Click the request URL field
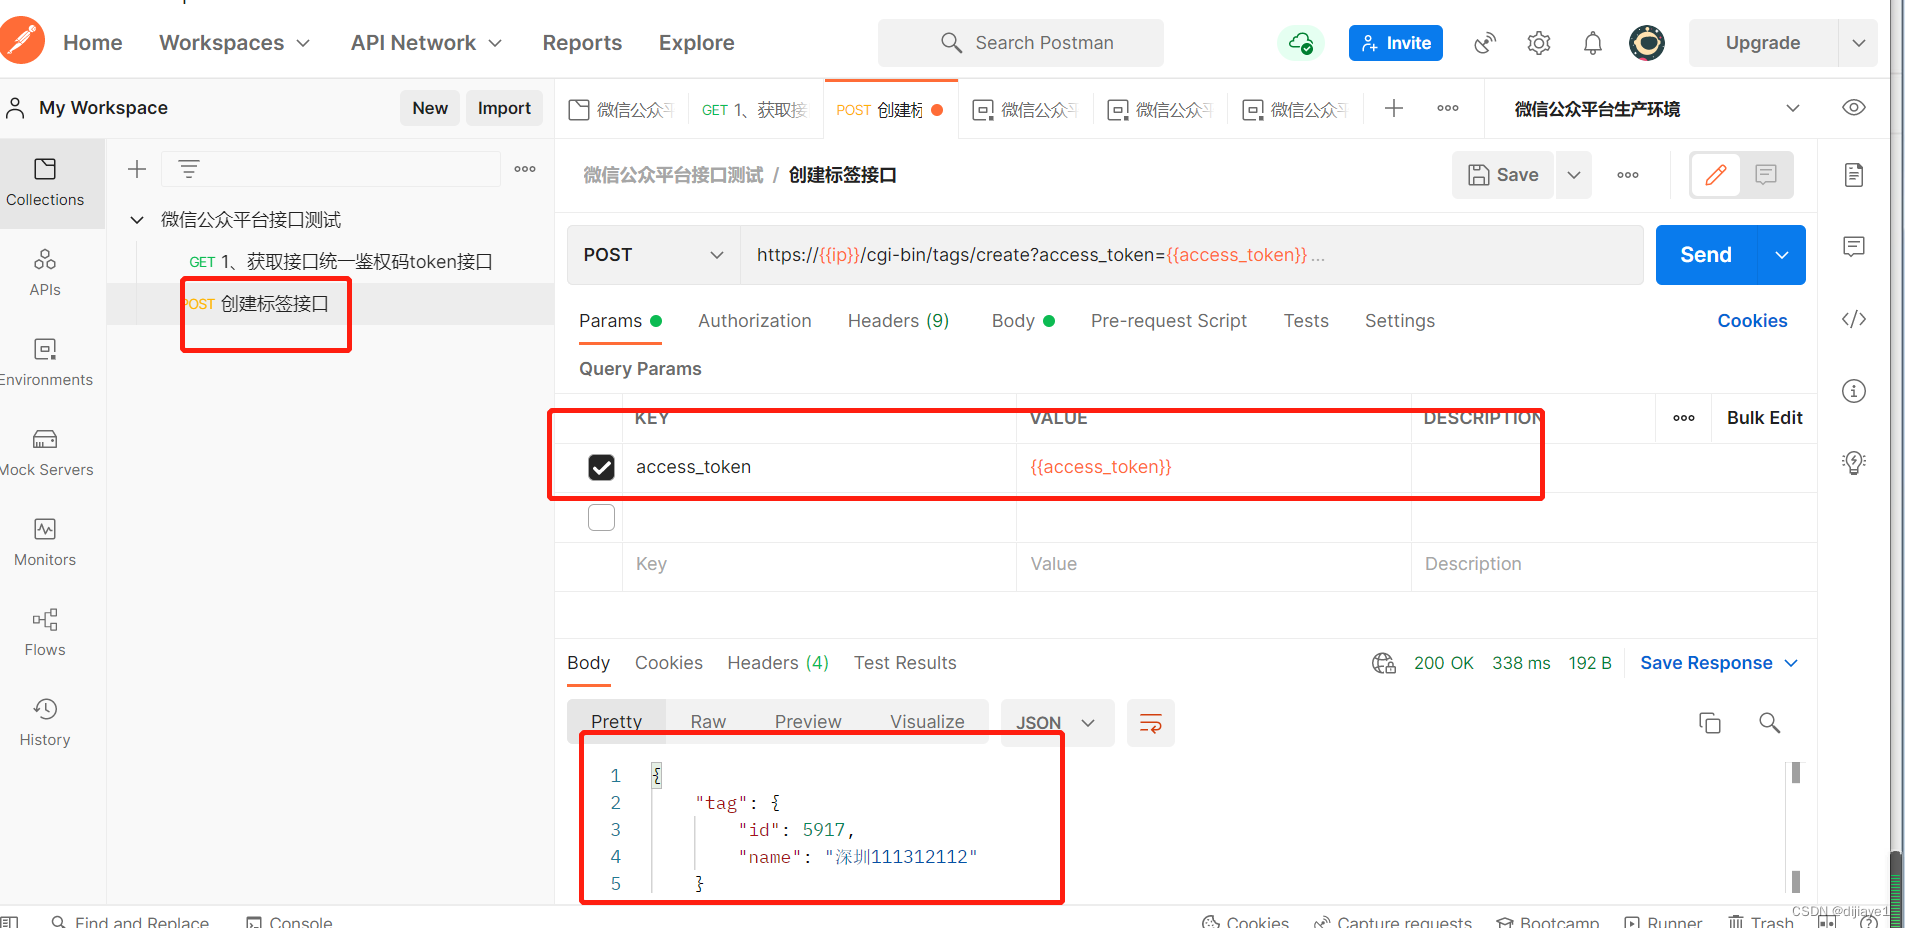This screenshot has height=928, width=1905. point(1191,255)
